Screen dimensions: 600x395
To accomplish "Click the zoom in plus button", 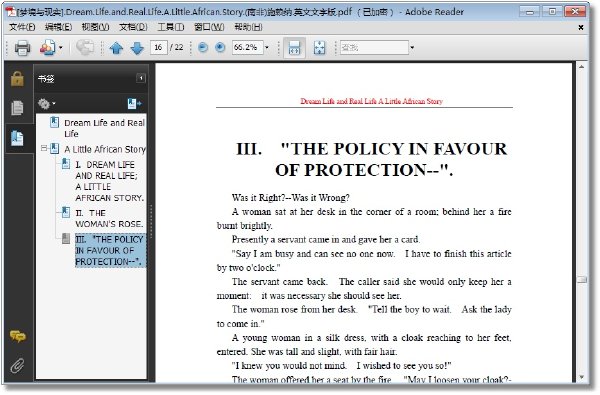I will 220,47.
